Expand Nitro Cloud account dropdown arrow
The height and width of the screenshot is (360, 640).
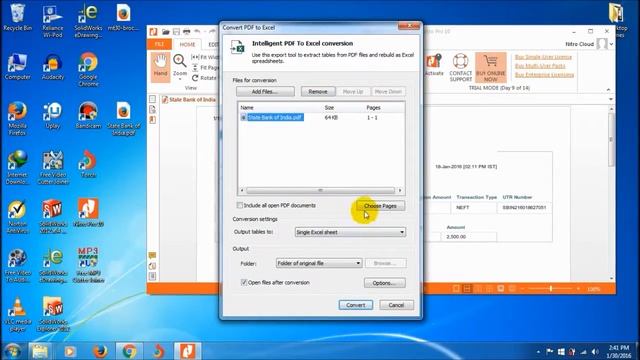[x=611, y=44]
